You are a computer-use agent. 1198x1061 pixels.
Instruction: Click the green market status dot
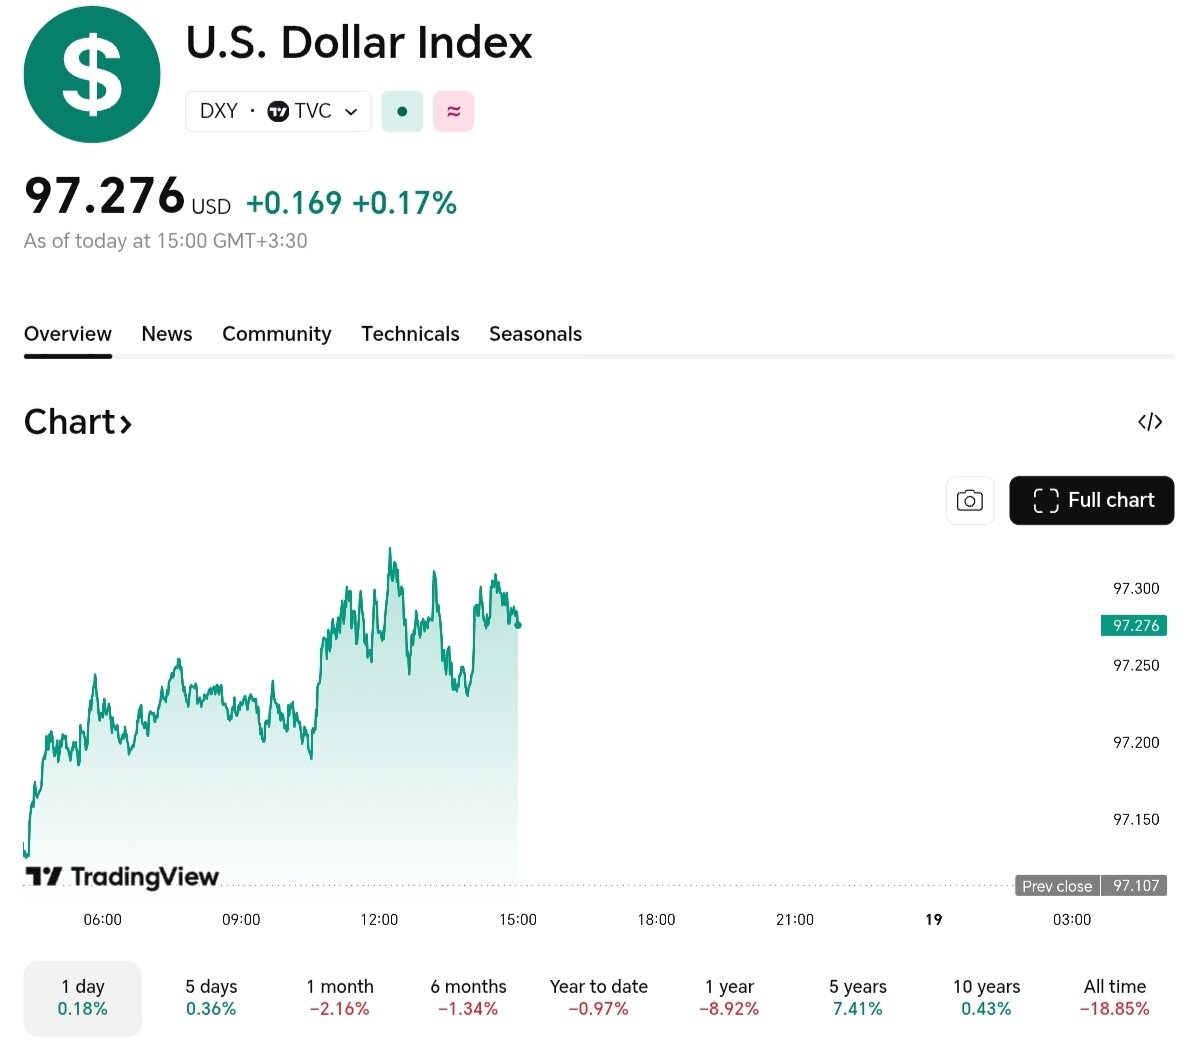402,111
